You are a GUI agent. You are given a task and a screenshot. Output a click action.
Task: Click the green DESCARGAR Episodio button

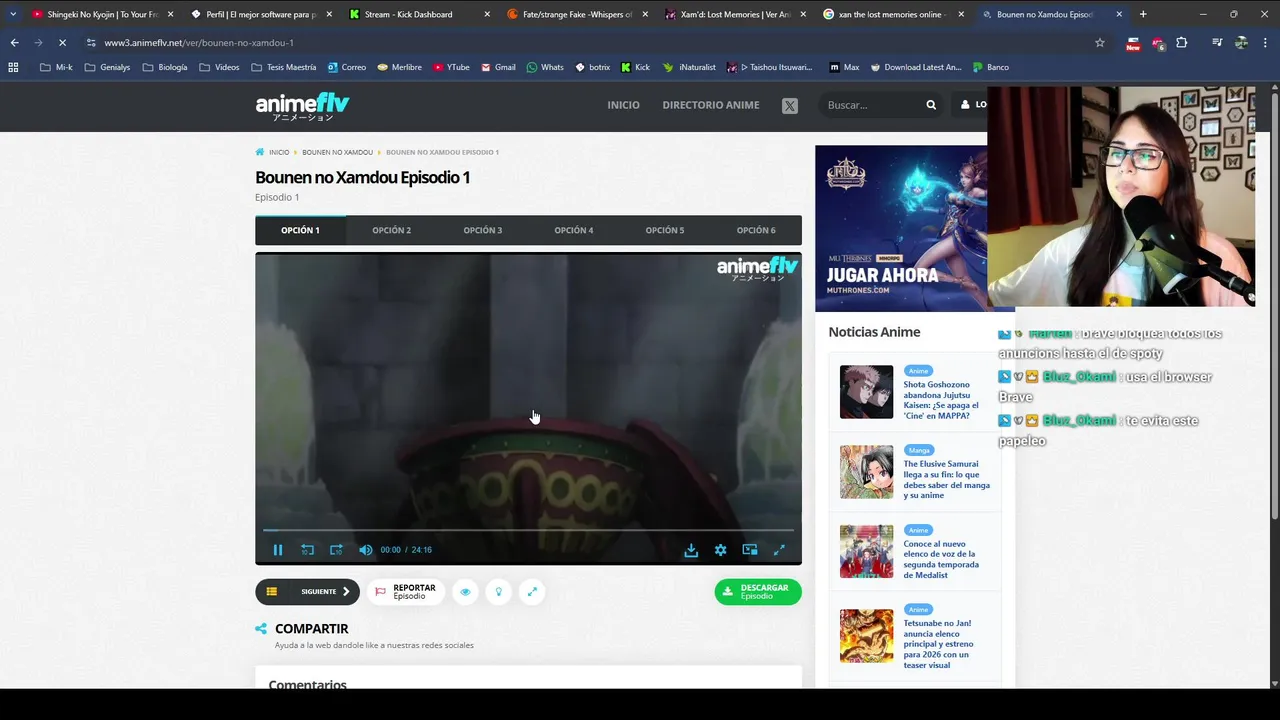pos(758,592)
